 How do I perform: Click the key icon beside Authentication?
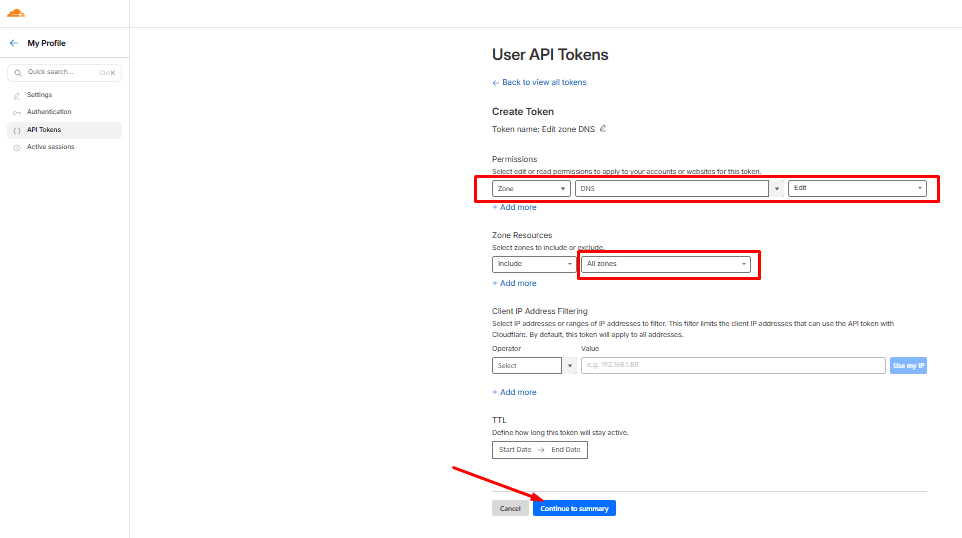[x=16, y=112]
